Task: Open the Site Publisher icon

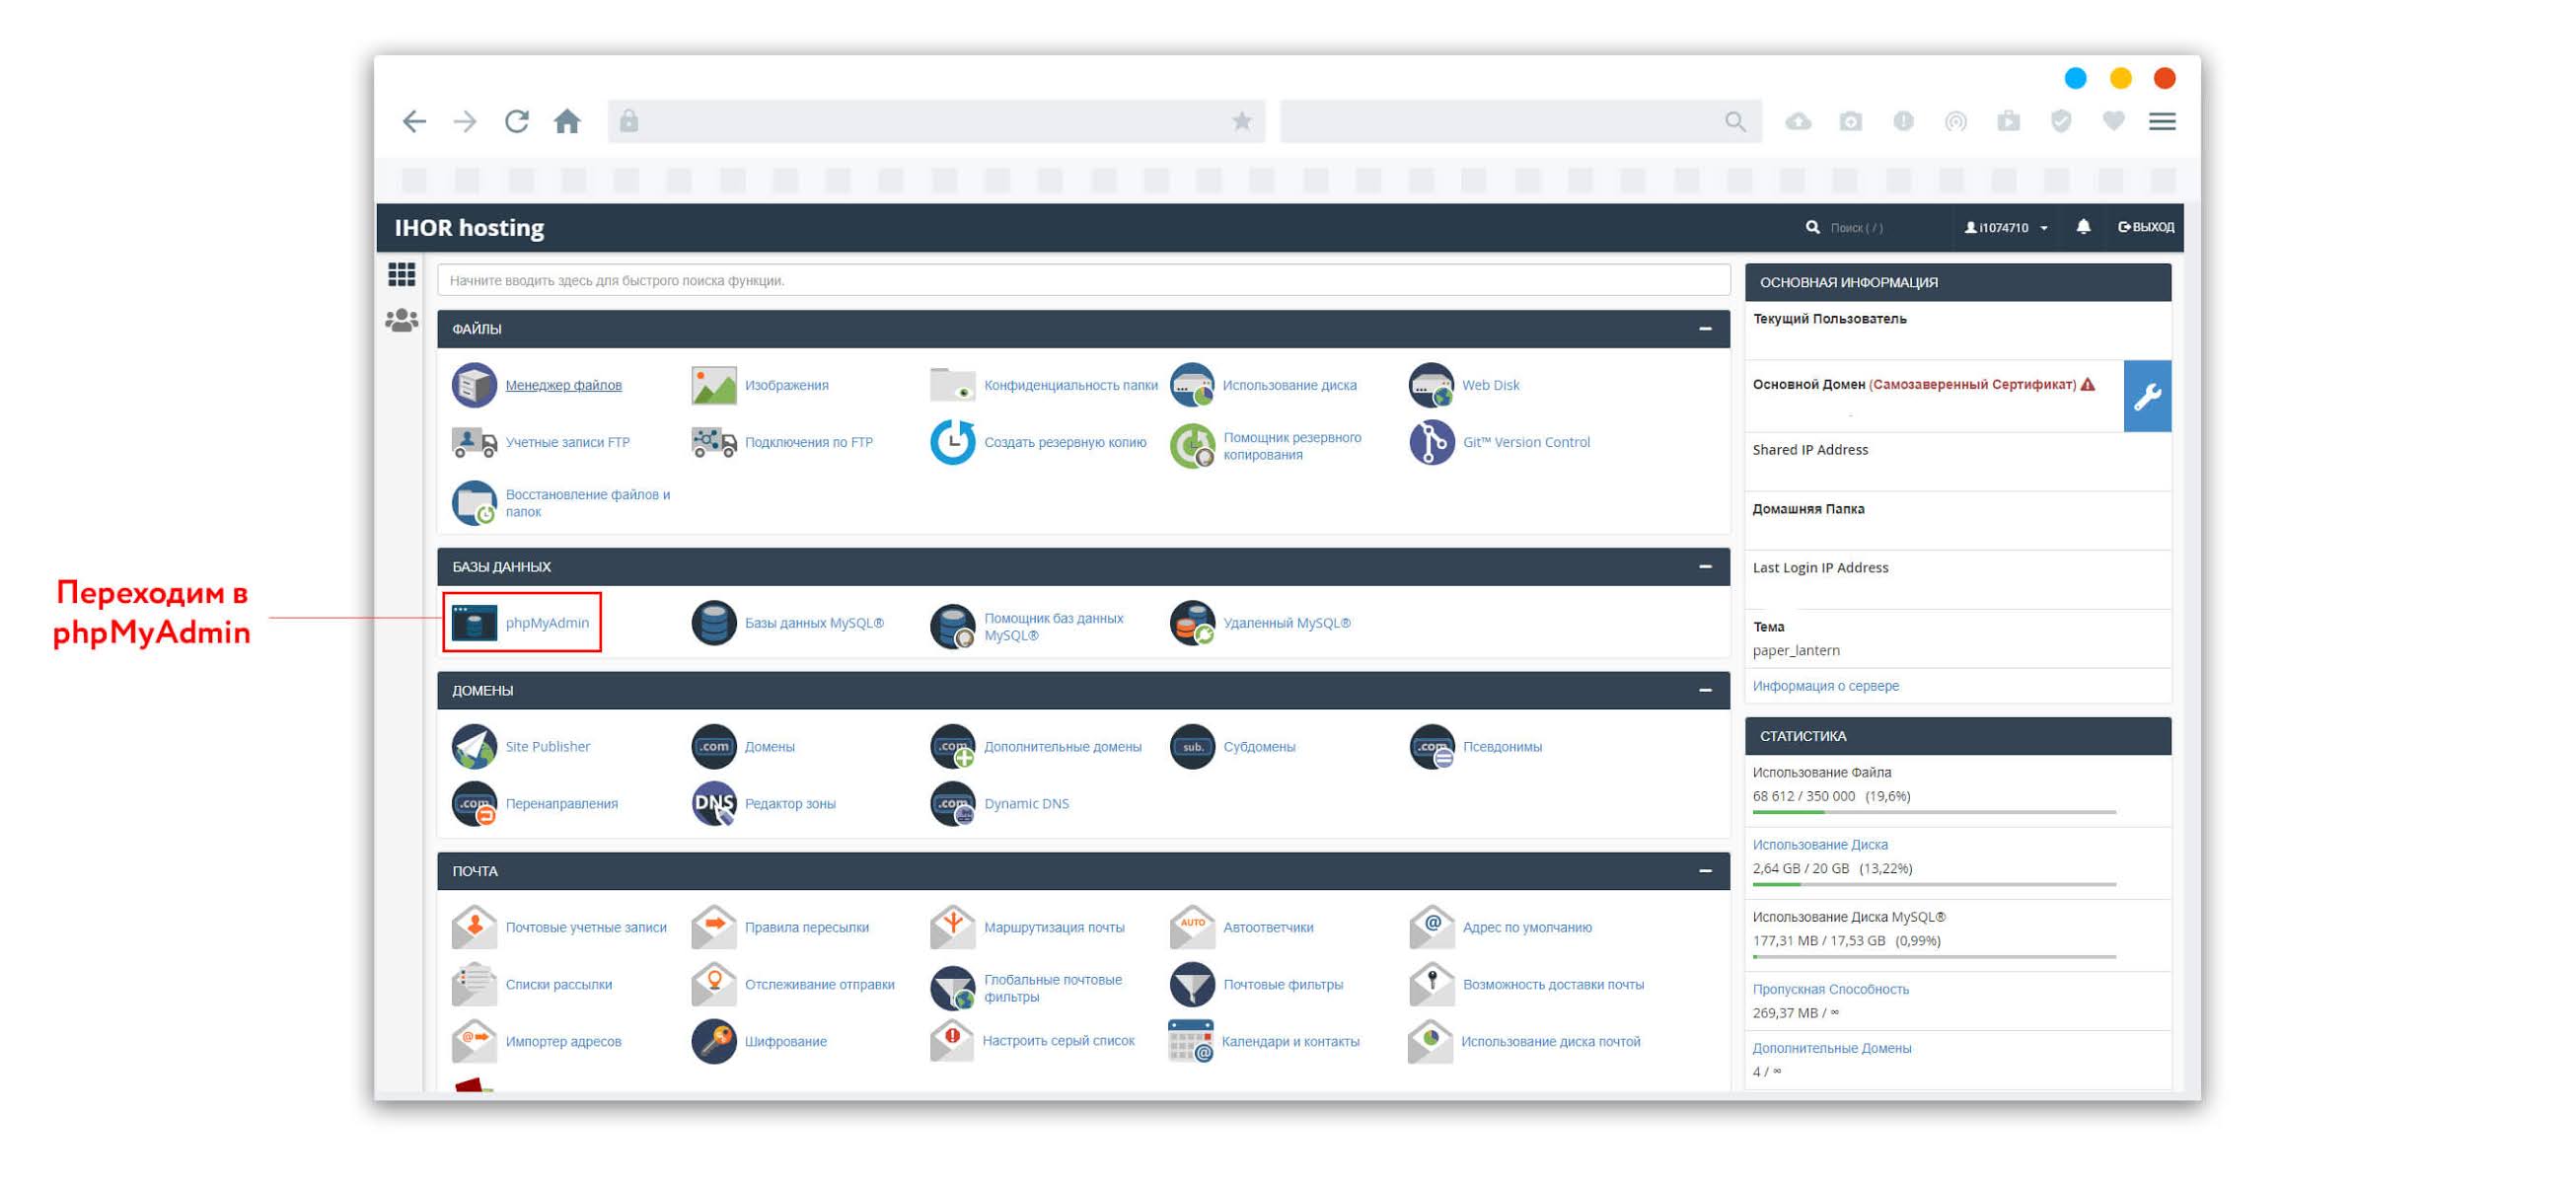Action: point(474,746)
